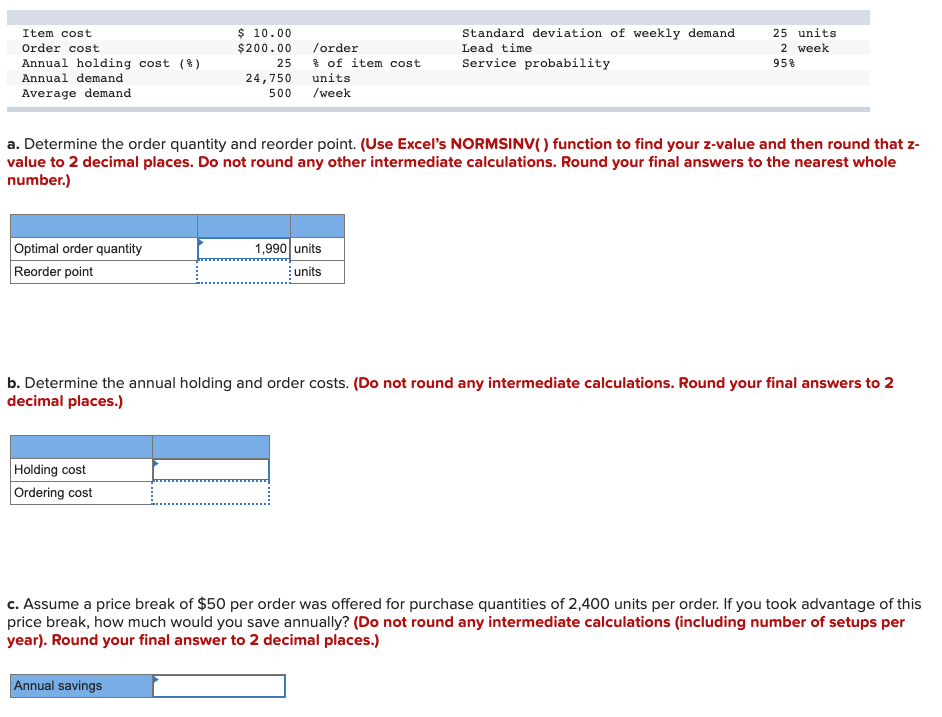Click the 'Order cost' label
This screenshot has height=717, width=942.
point(61,48)
